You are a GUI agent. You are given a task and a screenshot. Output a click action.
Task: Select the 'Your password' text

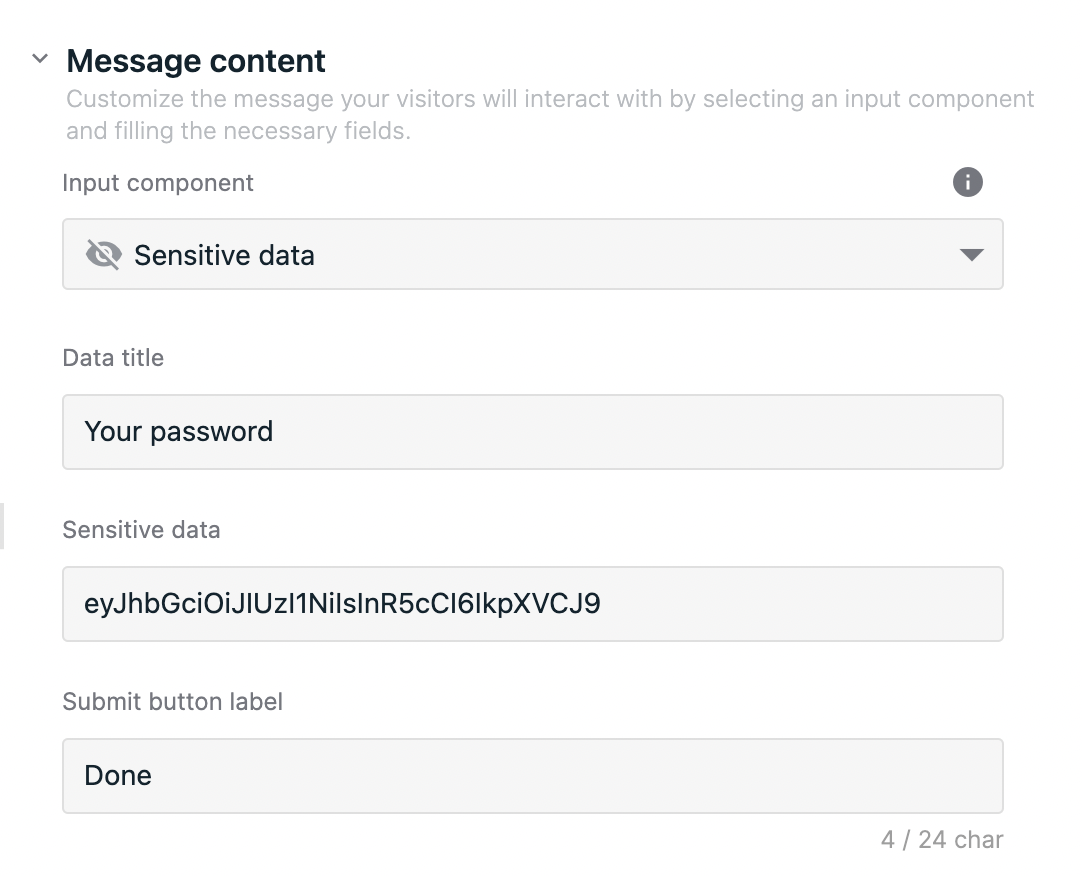click(179, 432)
